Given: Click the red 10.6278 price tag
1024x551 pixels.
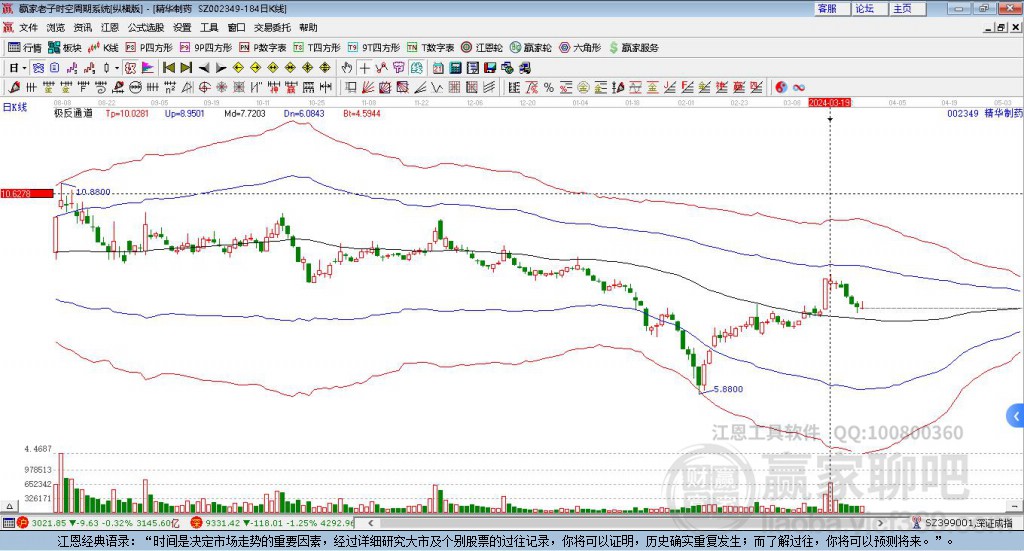Looking at the screenshot, I should click(27, 193).
